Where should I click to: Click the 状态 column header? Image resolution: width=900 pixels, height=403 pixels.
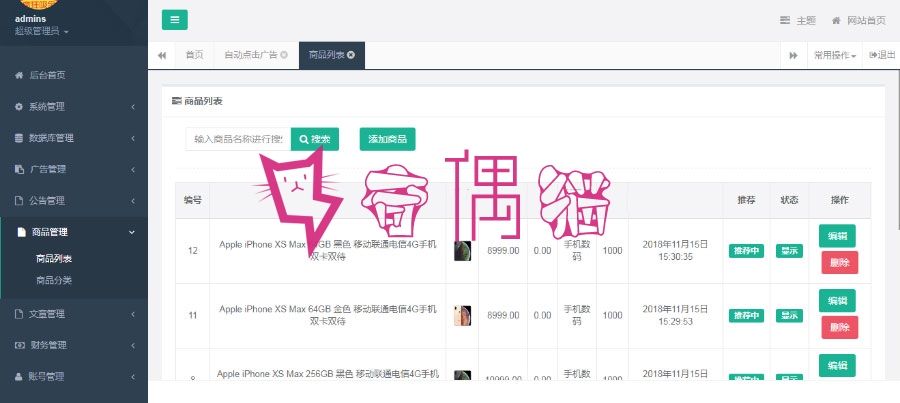click(x=789, y=200)
